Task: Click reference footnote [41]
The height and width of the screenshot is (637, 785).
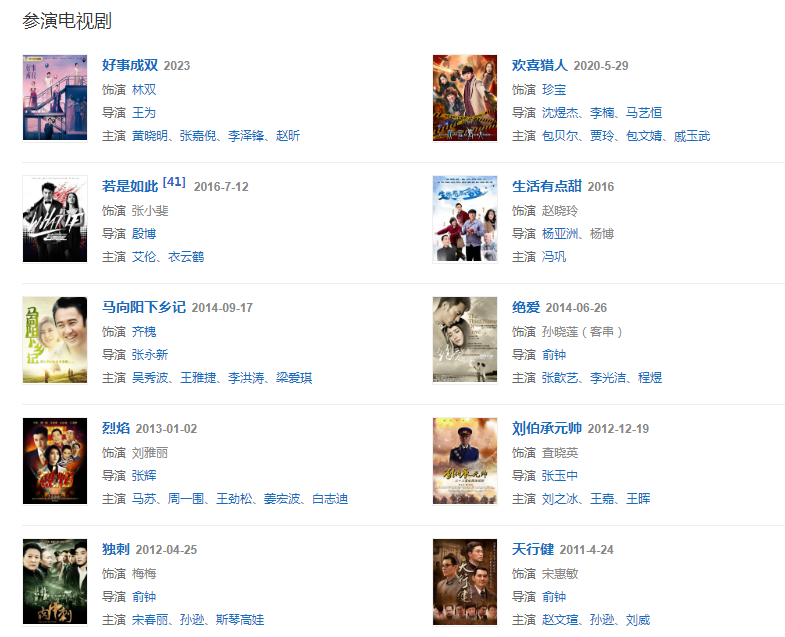Action: [x=174, y=182]
